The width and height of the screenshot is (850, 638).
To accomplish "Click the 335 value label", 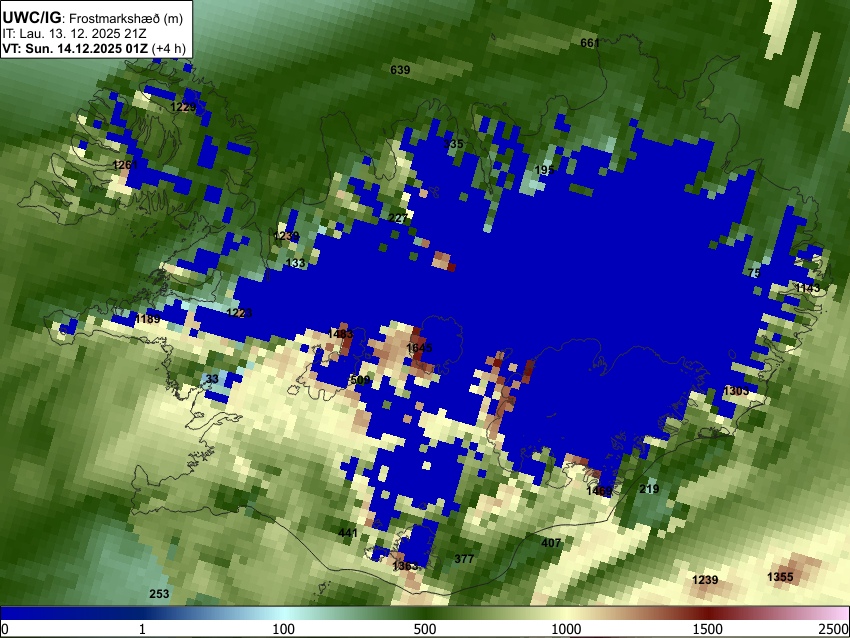I will pos(454,144).
